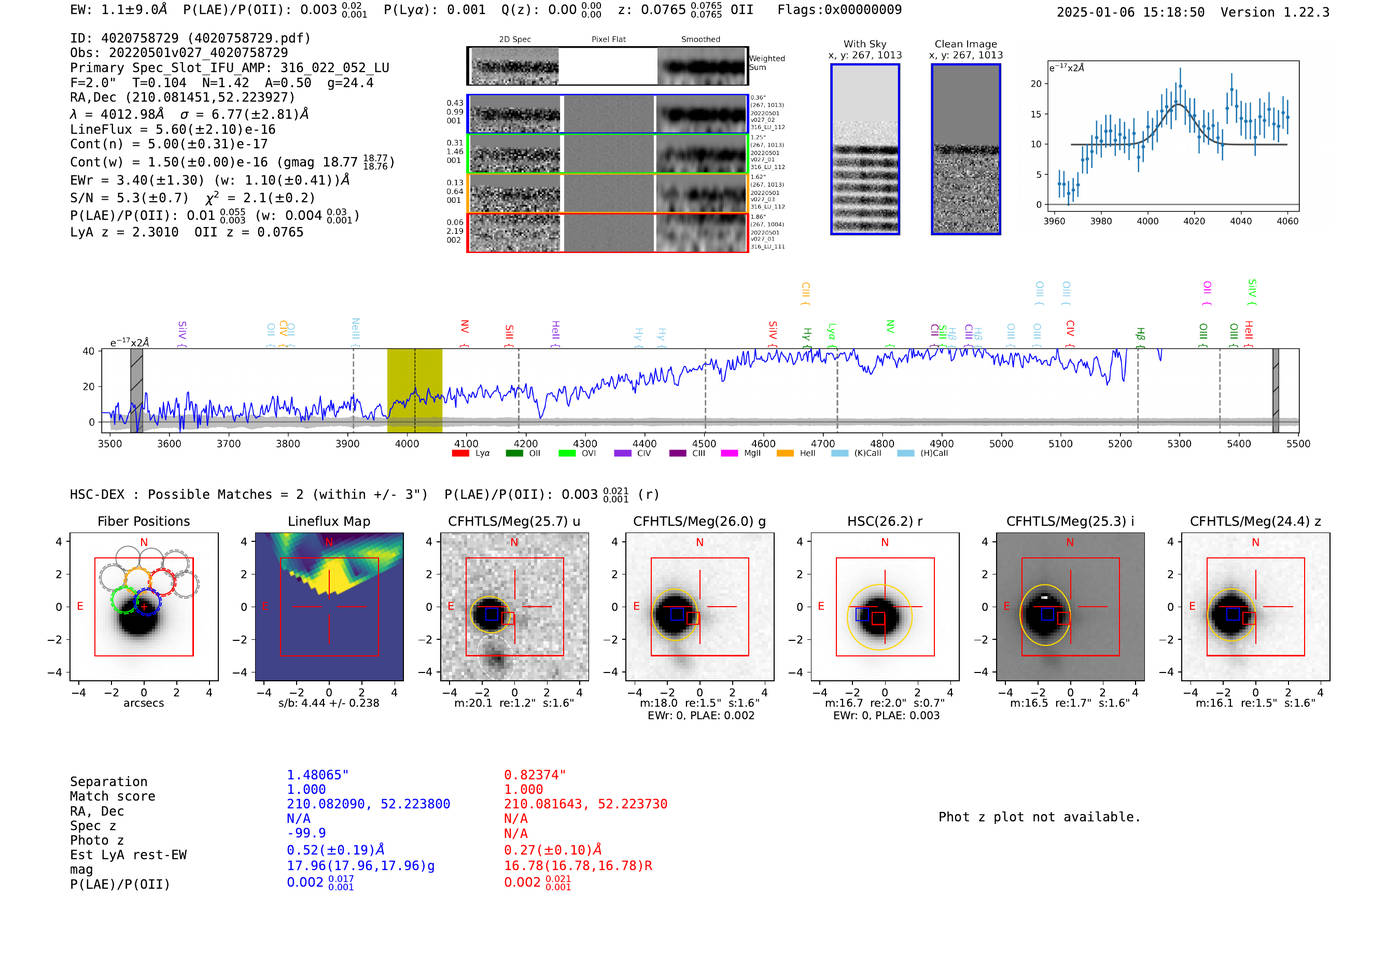1400x953 pixels.
Task: Click red separation value 0.82374"
Action: [x=535, y=775]
